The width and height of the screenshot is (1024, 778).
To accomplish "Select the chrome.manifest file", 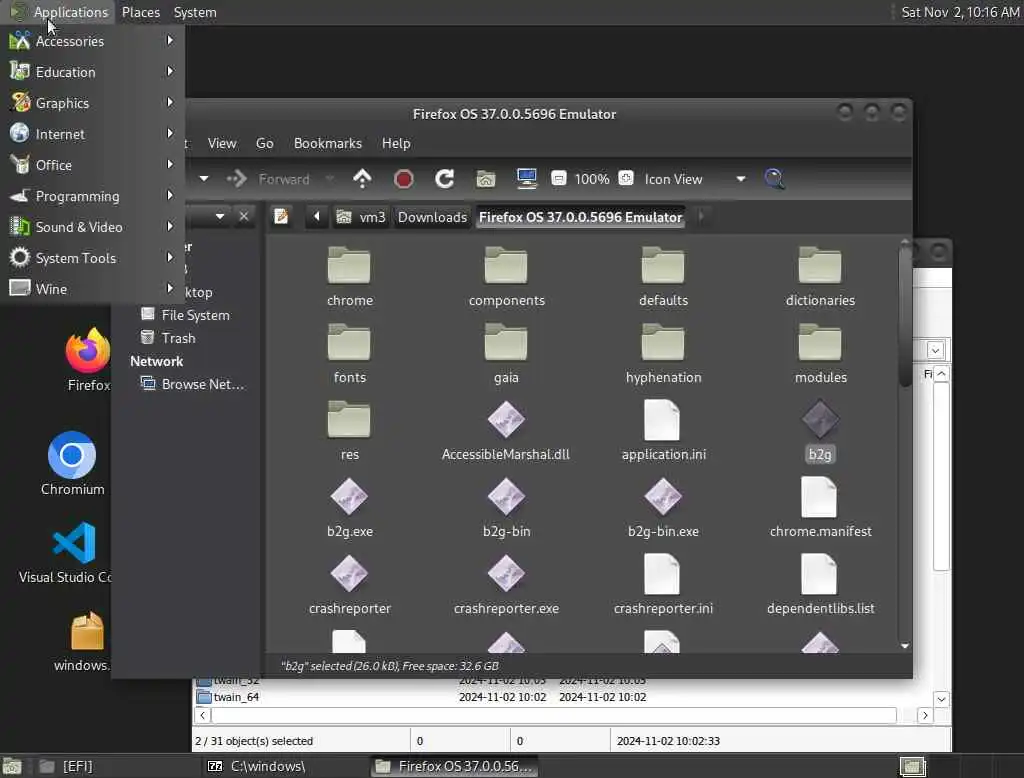I will tap(820, 508).
